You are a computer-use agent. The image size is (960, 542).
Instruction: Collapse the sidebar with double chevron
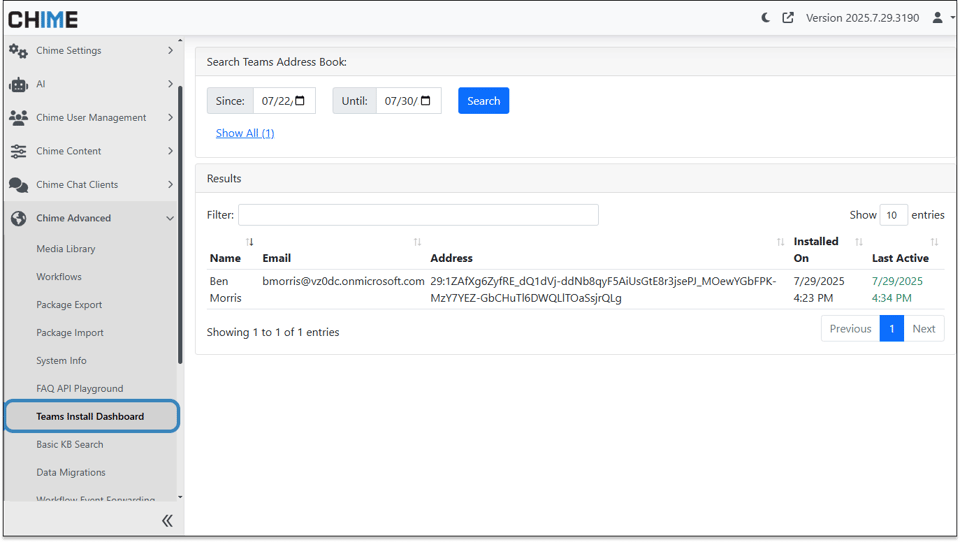[x=167, y=521]
